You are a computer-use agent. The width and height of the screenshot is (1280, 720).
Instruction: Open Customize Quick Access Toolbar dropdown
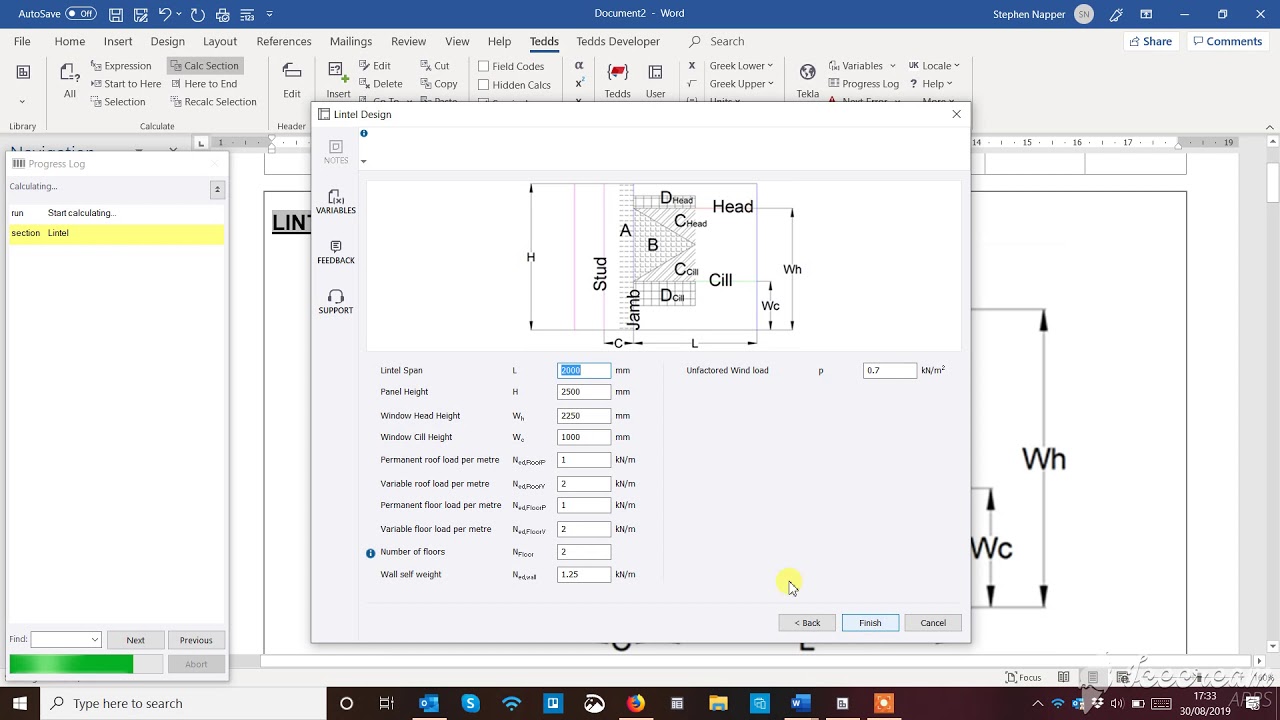click(269, 14)
